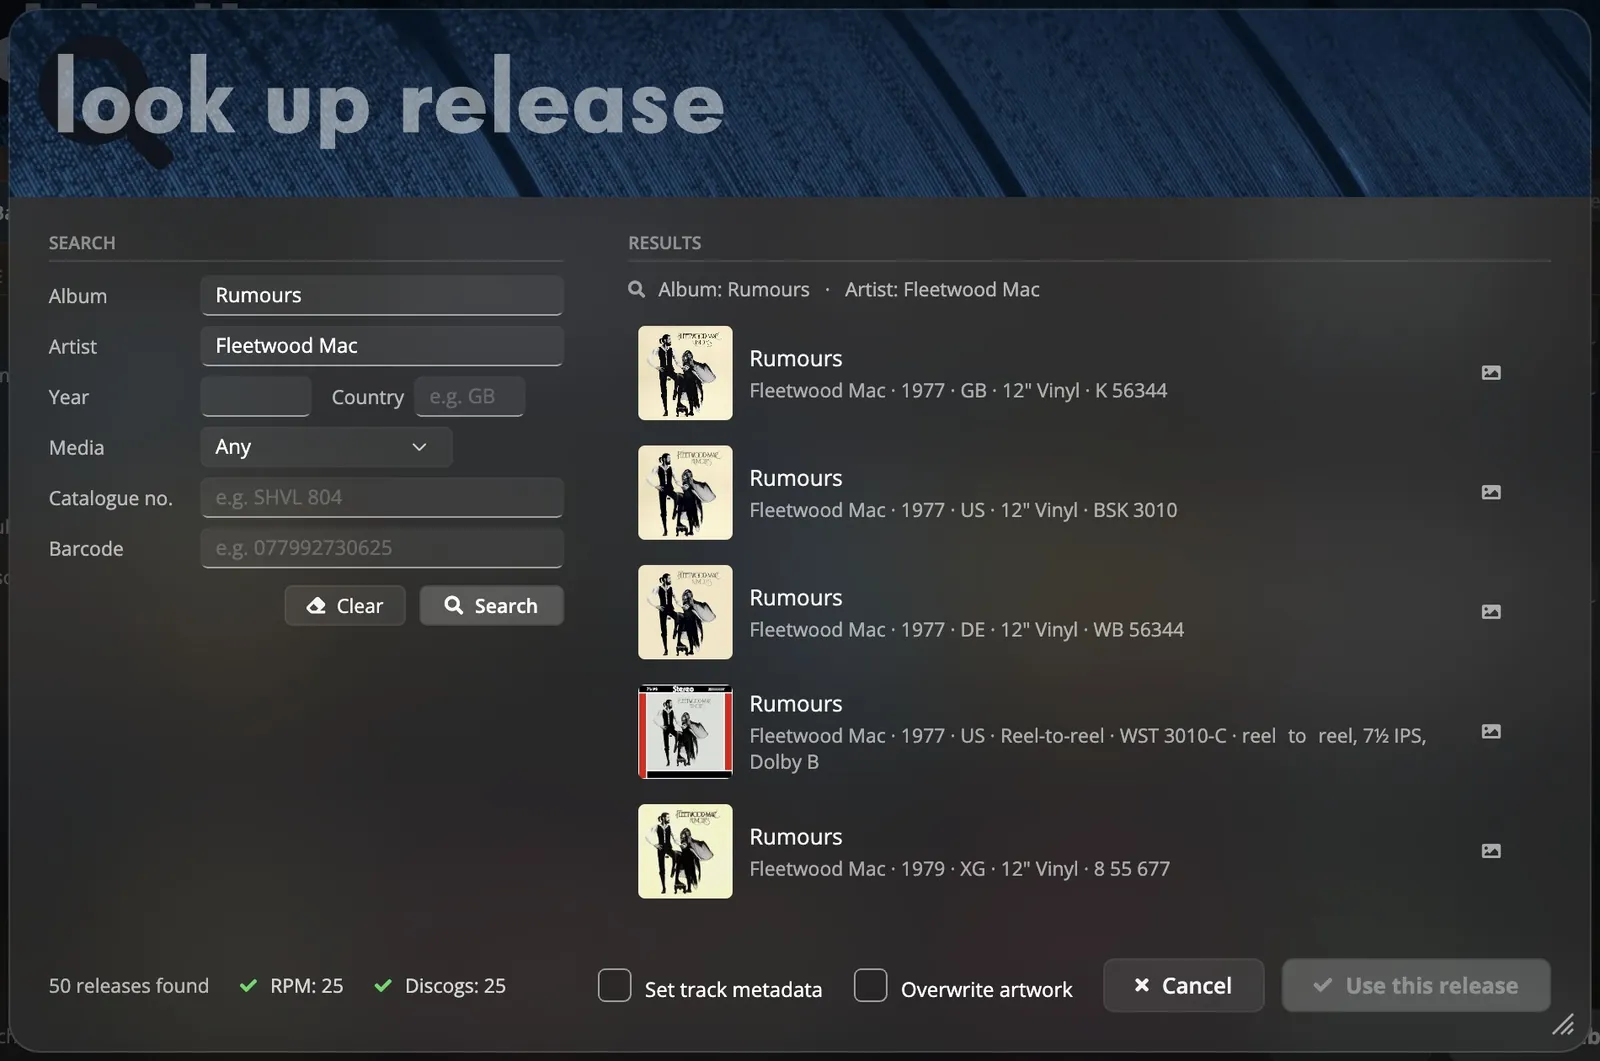The image size is (1600, 1061).
Task: Select the US BSK 3010 cover thumbnail
Action: 685,492
